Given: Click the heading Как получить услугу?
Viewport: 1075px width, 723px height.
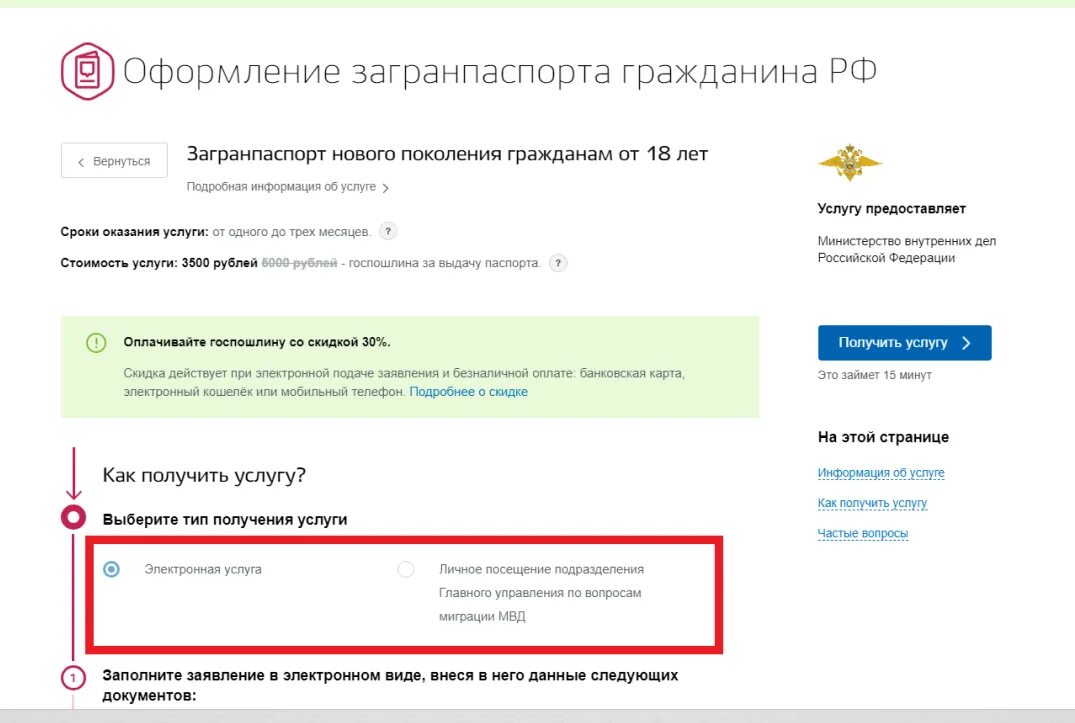Looking at the screenshot, I should (204, 475).
